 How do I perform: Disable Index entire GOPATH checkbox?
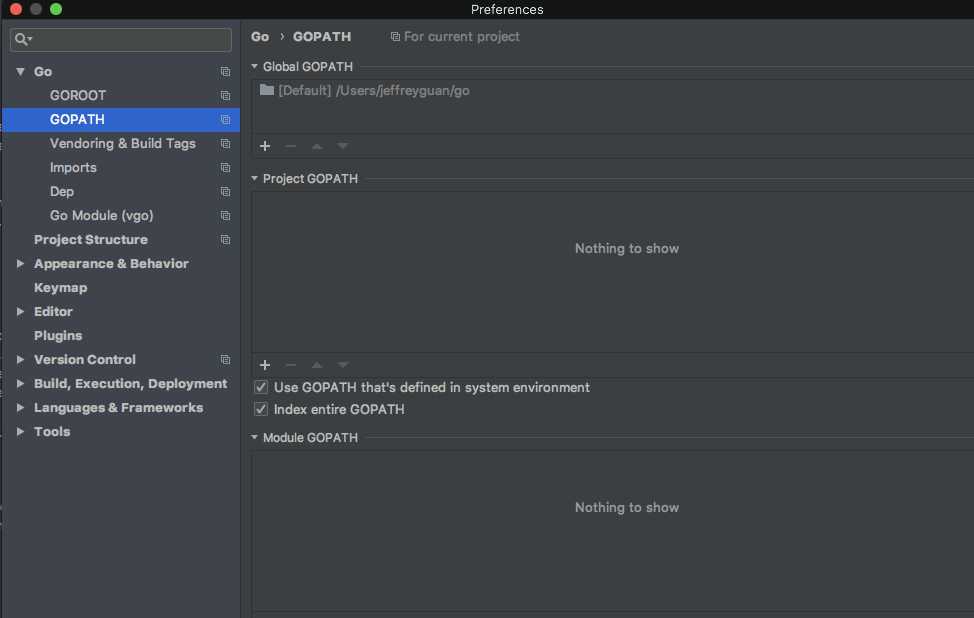(x=262, y=409)
